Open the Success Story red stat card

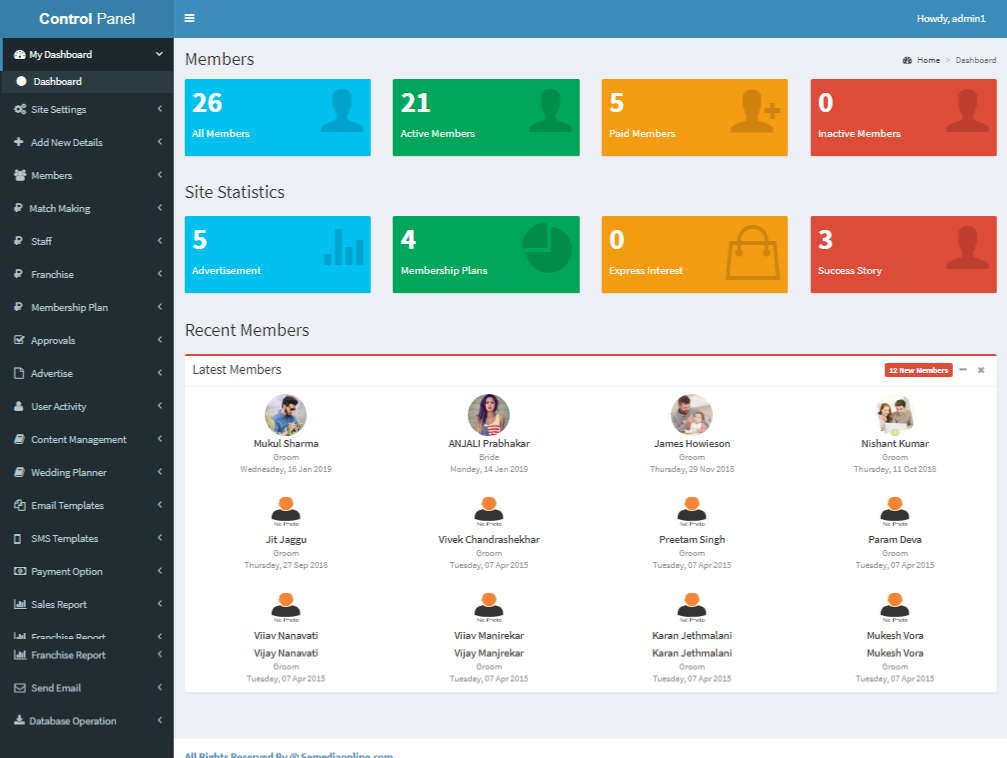[903, 254]
